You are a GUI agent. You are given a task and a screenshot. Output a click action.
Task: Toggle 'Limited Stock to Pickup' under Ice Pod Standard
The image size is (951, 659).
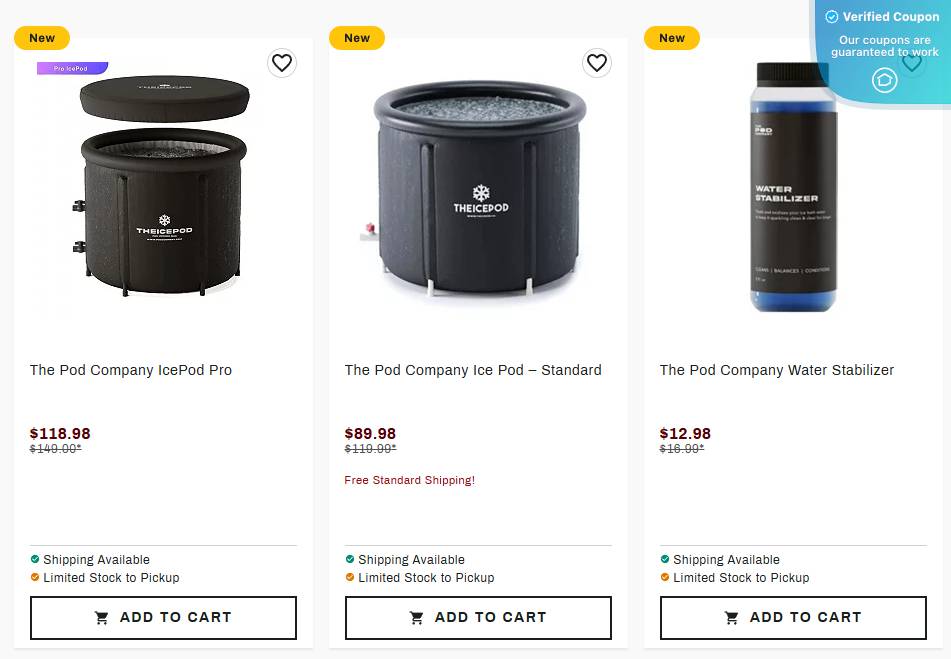tap(426, 578)
